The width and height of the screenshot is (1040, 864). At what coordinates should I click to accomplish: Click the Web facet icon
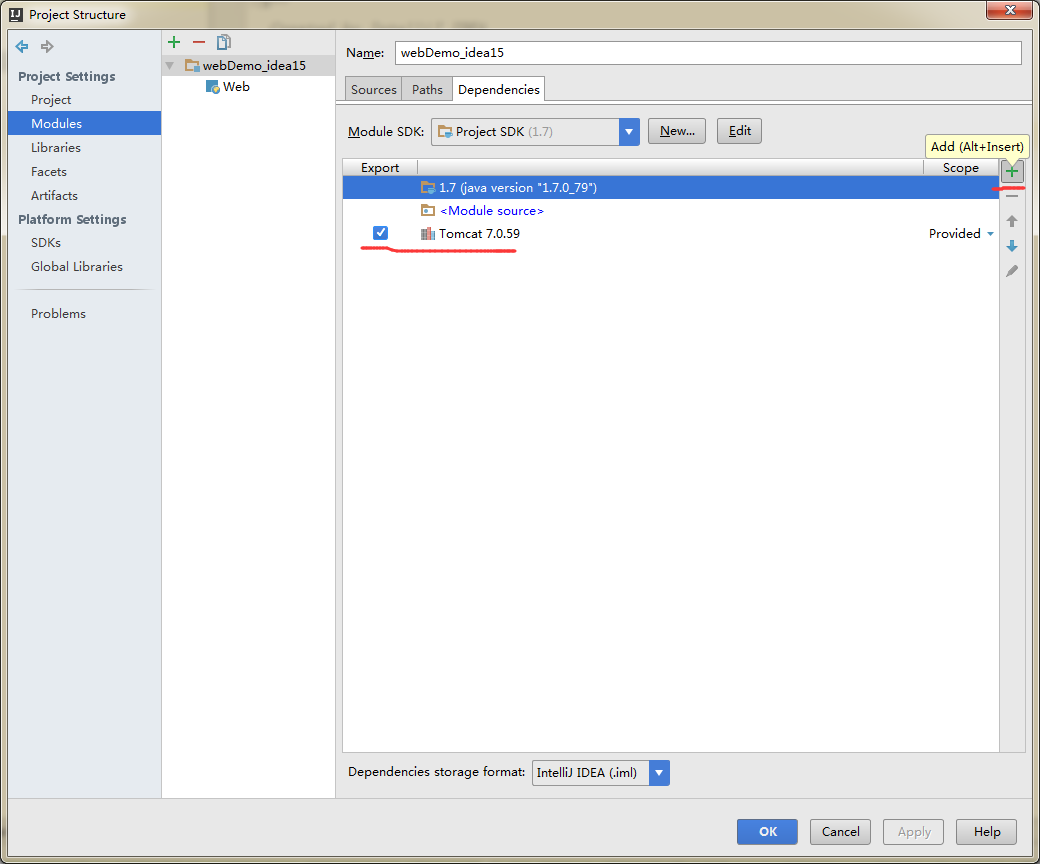point(212,87)
